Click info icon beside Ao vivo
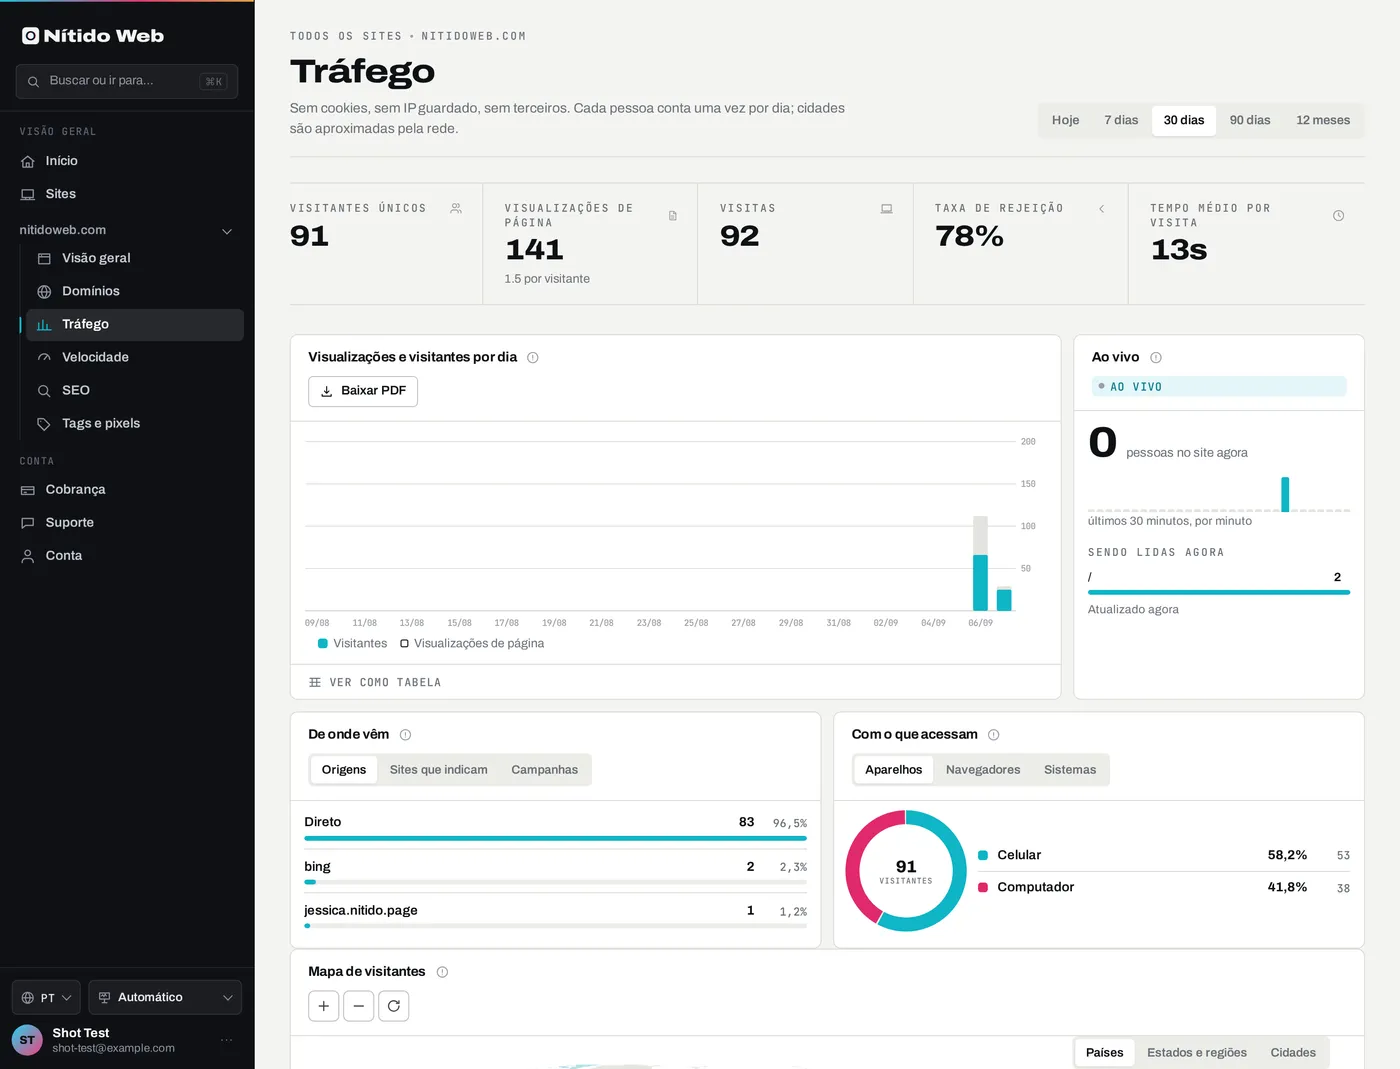Viewport: 1400px width, 1069px height. coord(1156,358)
